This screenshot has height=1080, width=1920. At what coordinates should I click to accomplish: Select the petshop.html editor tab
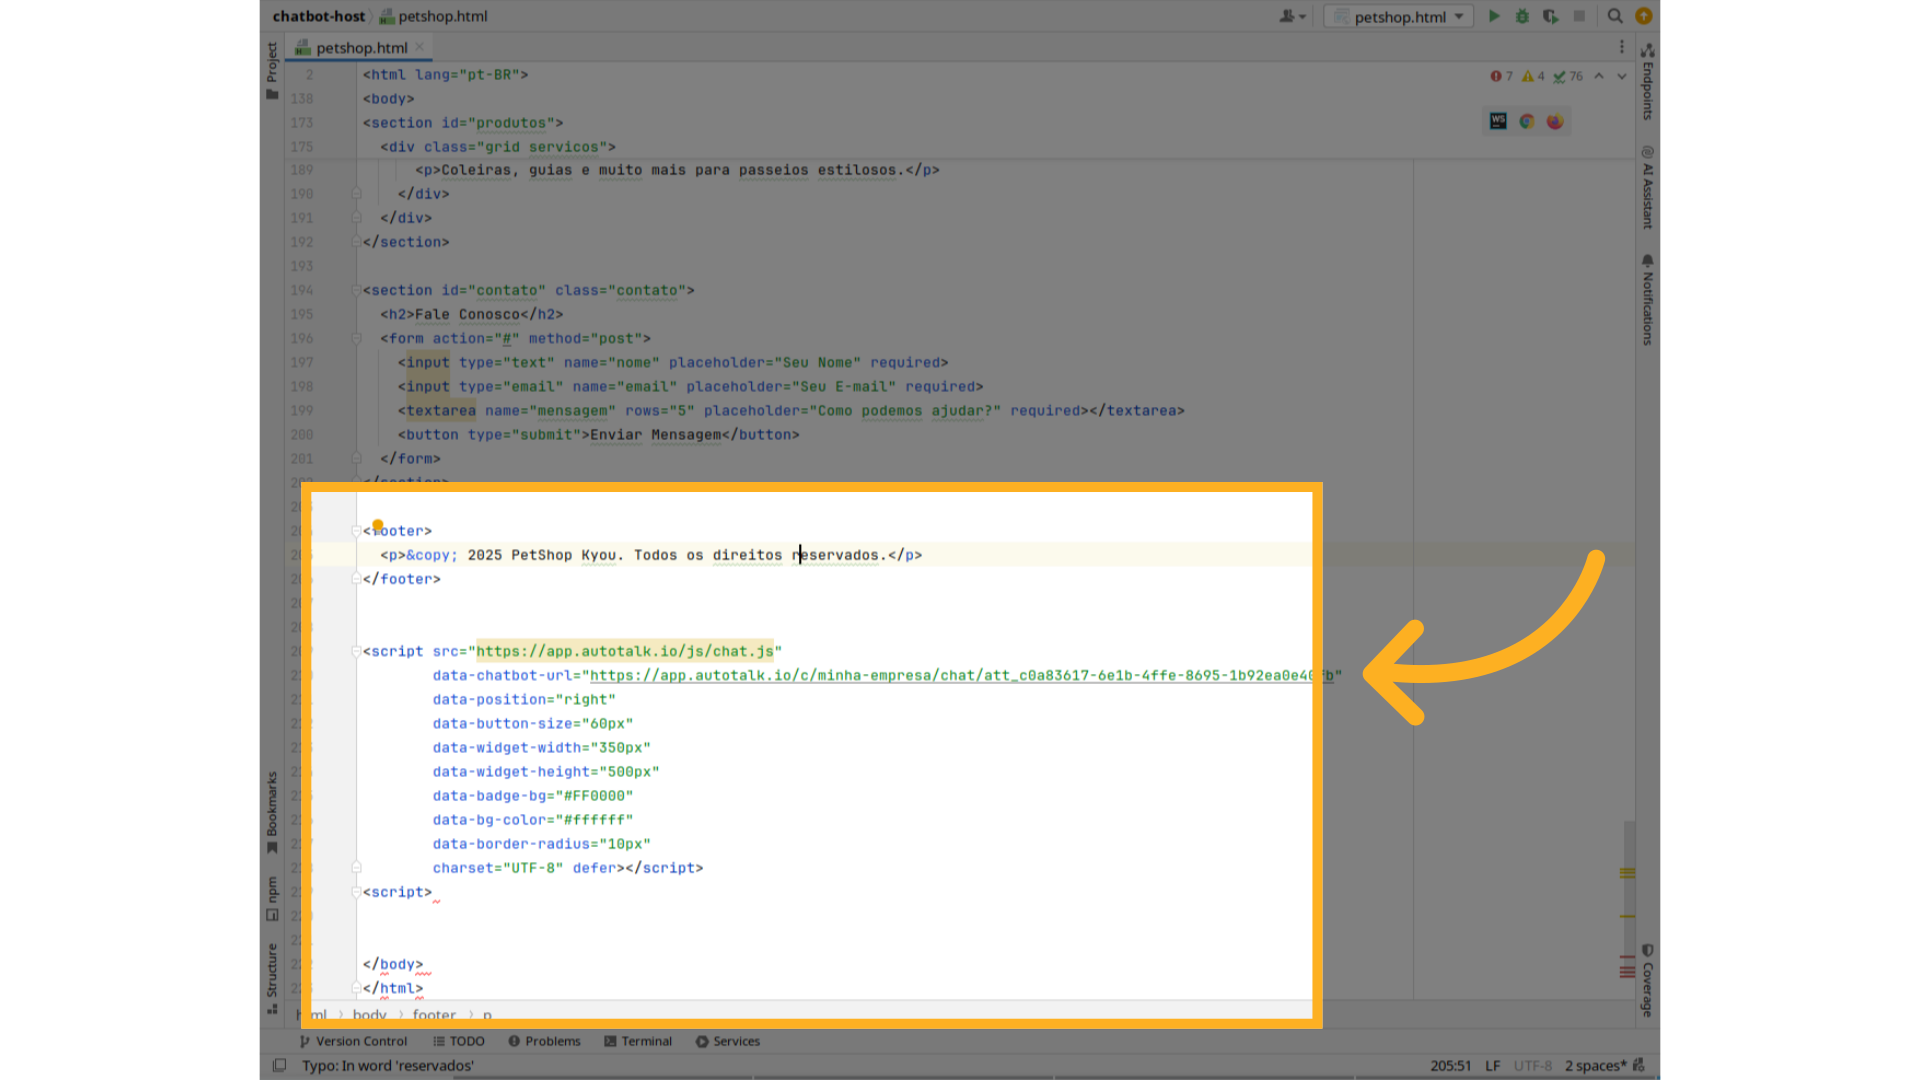tap(360, 47)
